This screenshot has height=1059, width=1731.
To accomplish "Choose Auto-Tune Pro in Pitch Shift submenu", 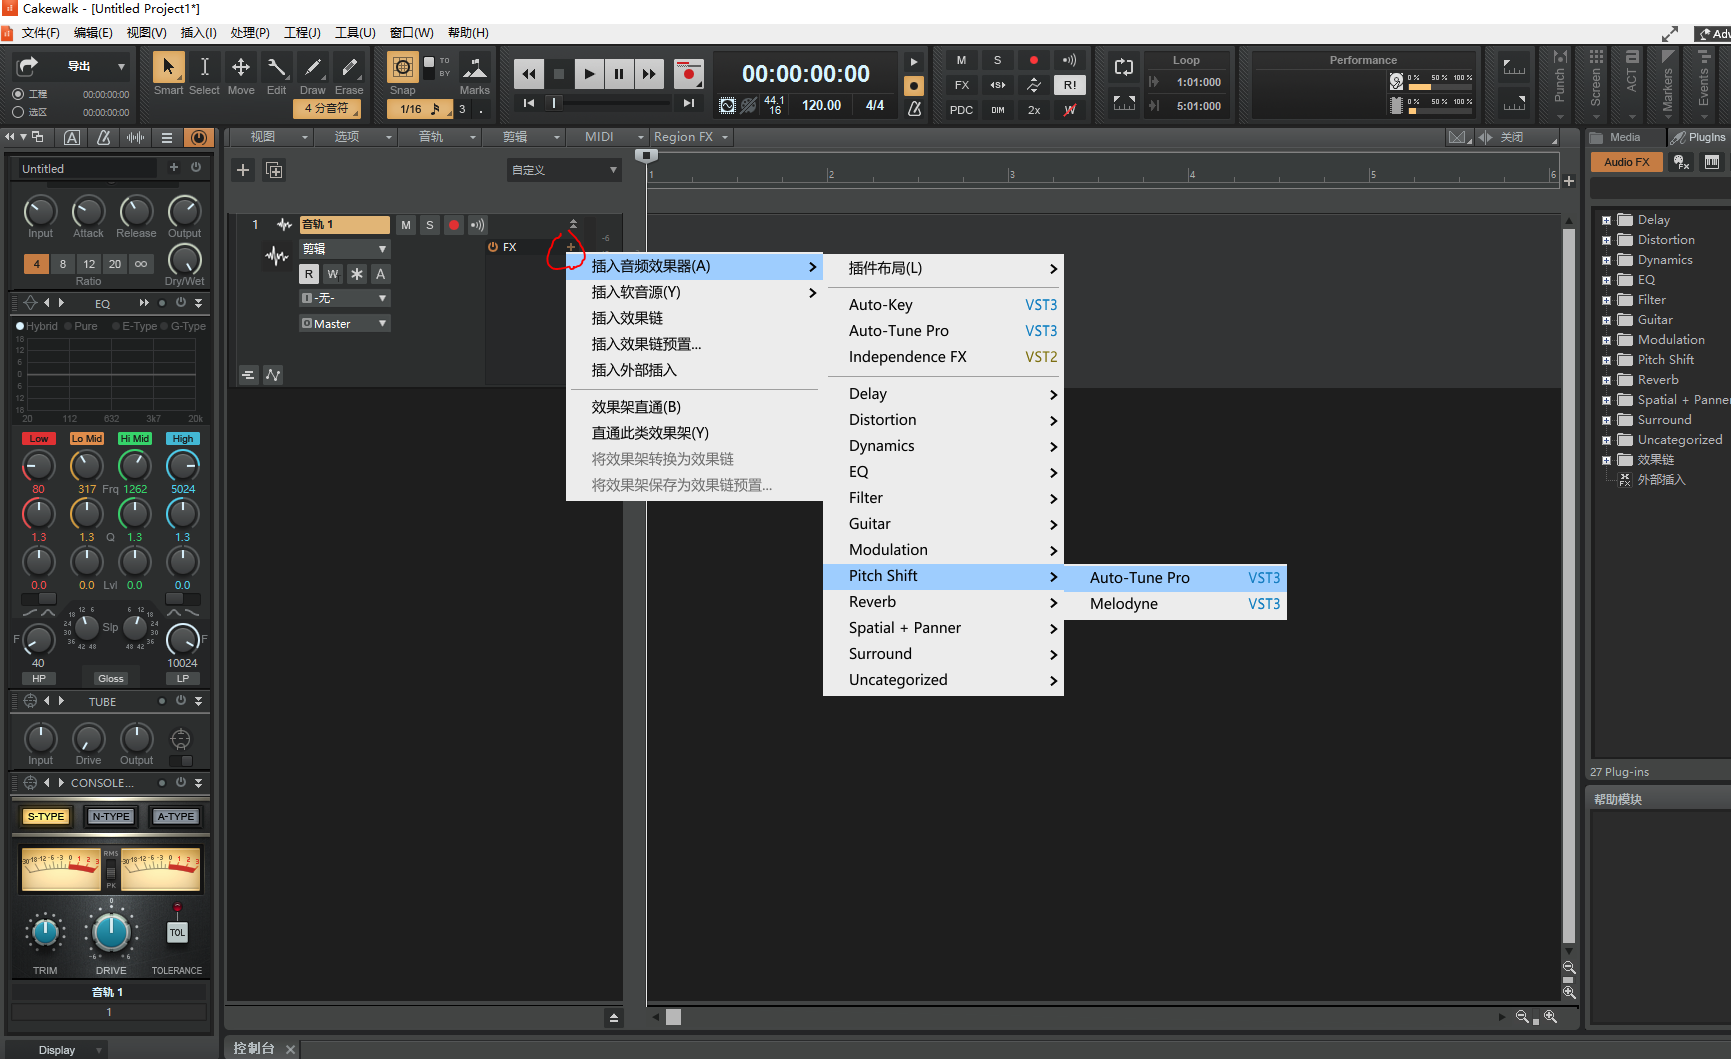I will (1175, 578).
